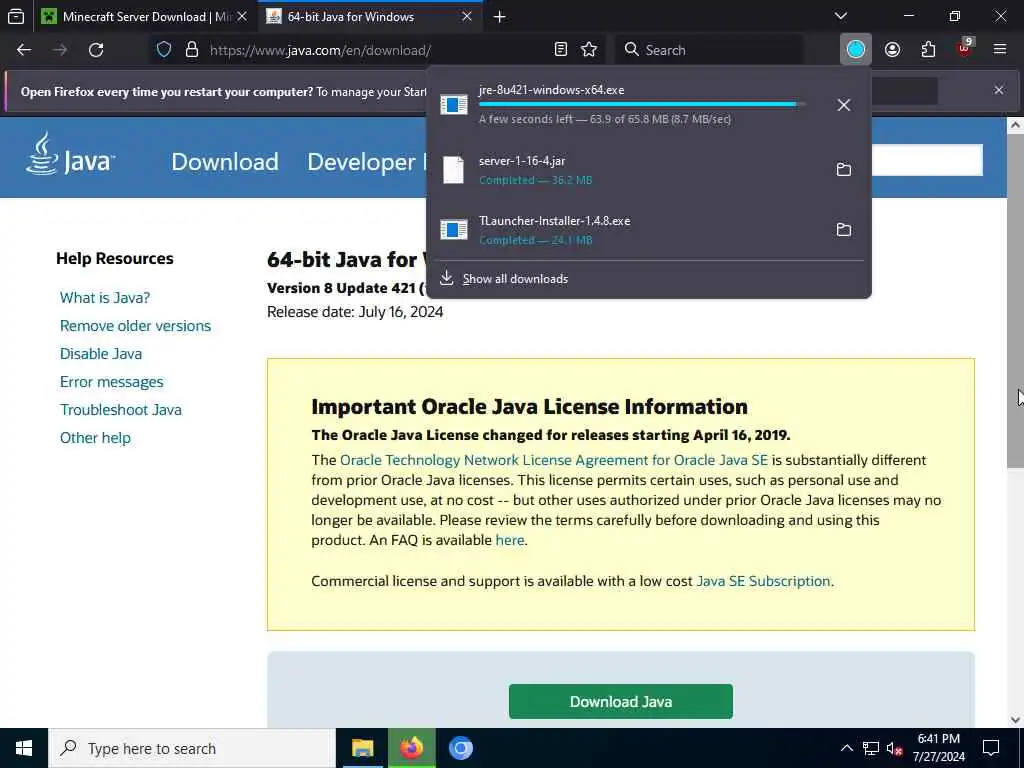The image size is (1024, 768).
Task: Click the Java site search field
Action: pos(926,160)
